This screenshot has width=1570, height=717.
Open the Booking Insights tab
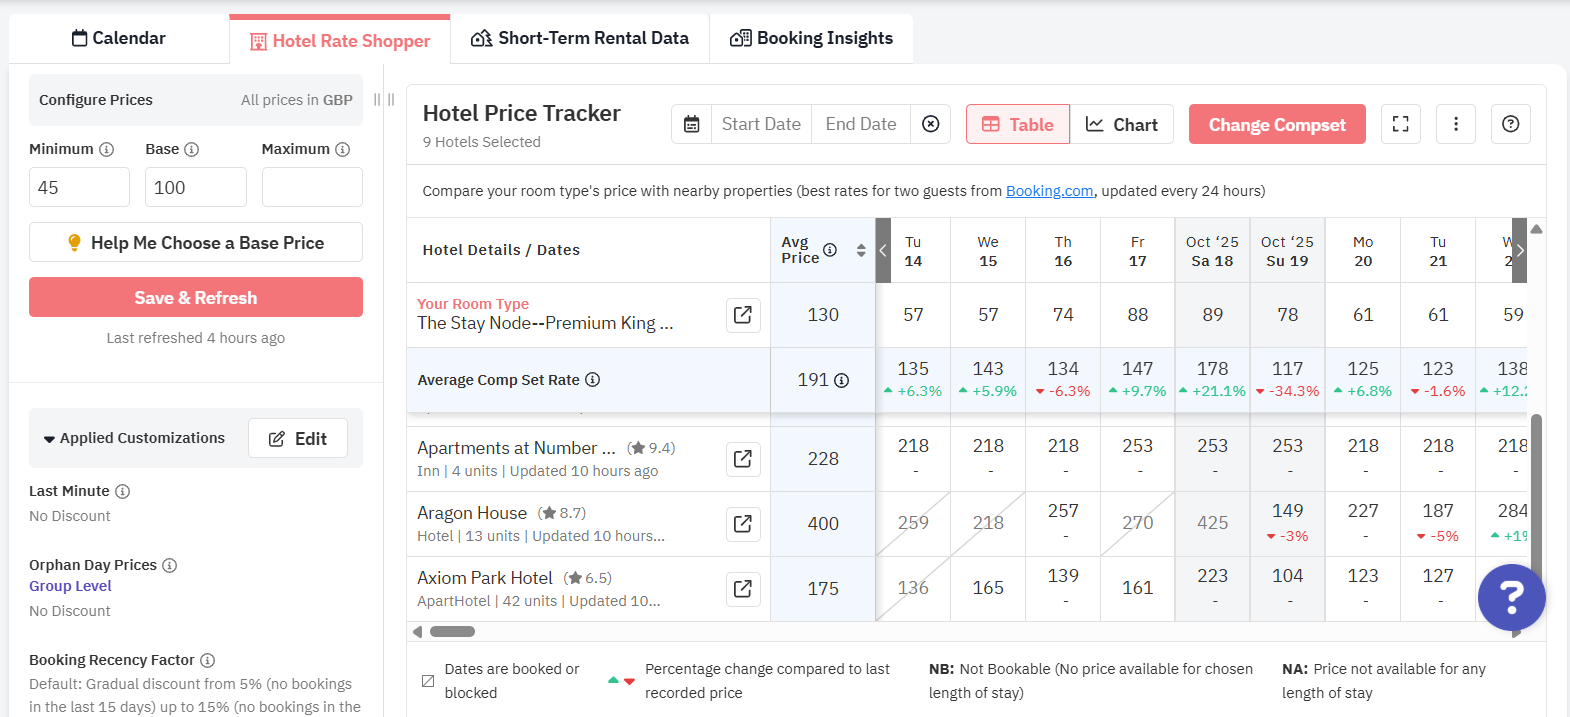[811, 38]
